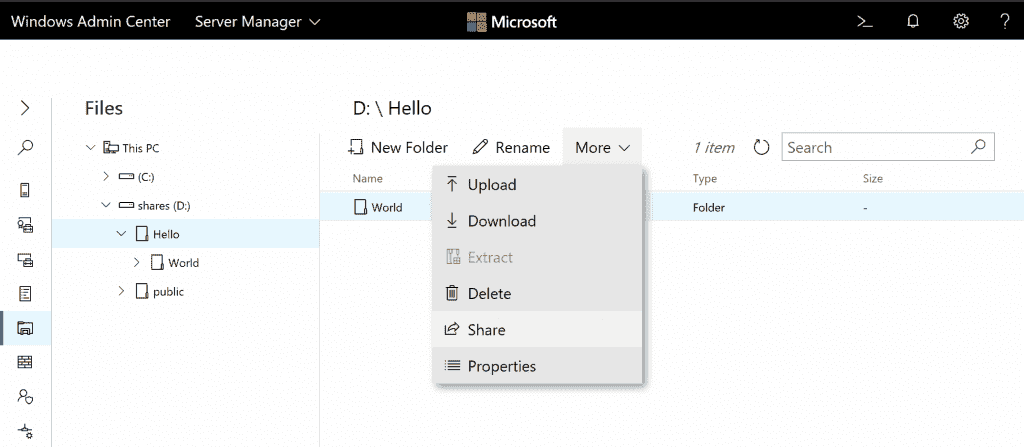Sort by the Type column header
The image size is (1024, 447).
coord(705,178)
